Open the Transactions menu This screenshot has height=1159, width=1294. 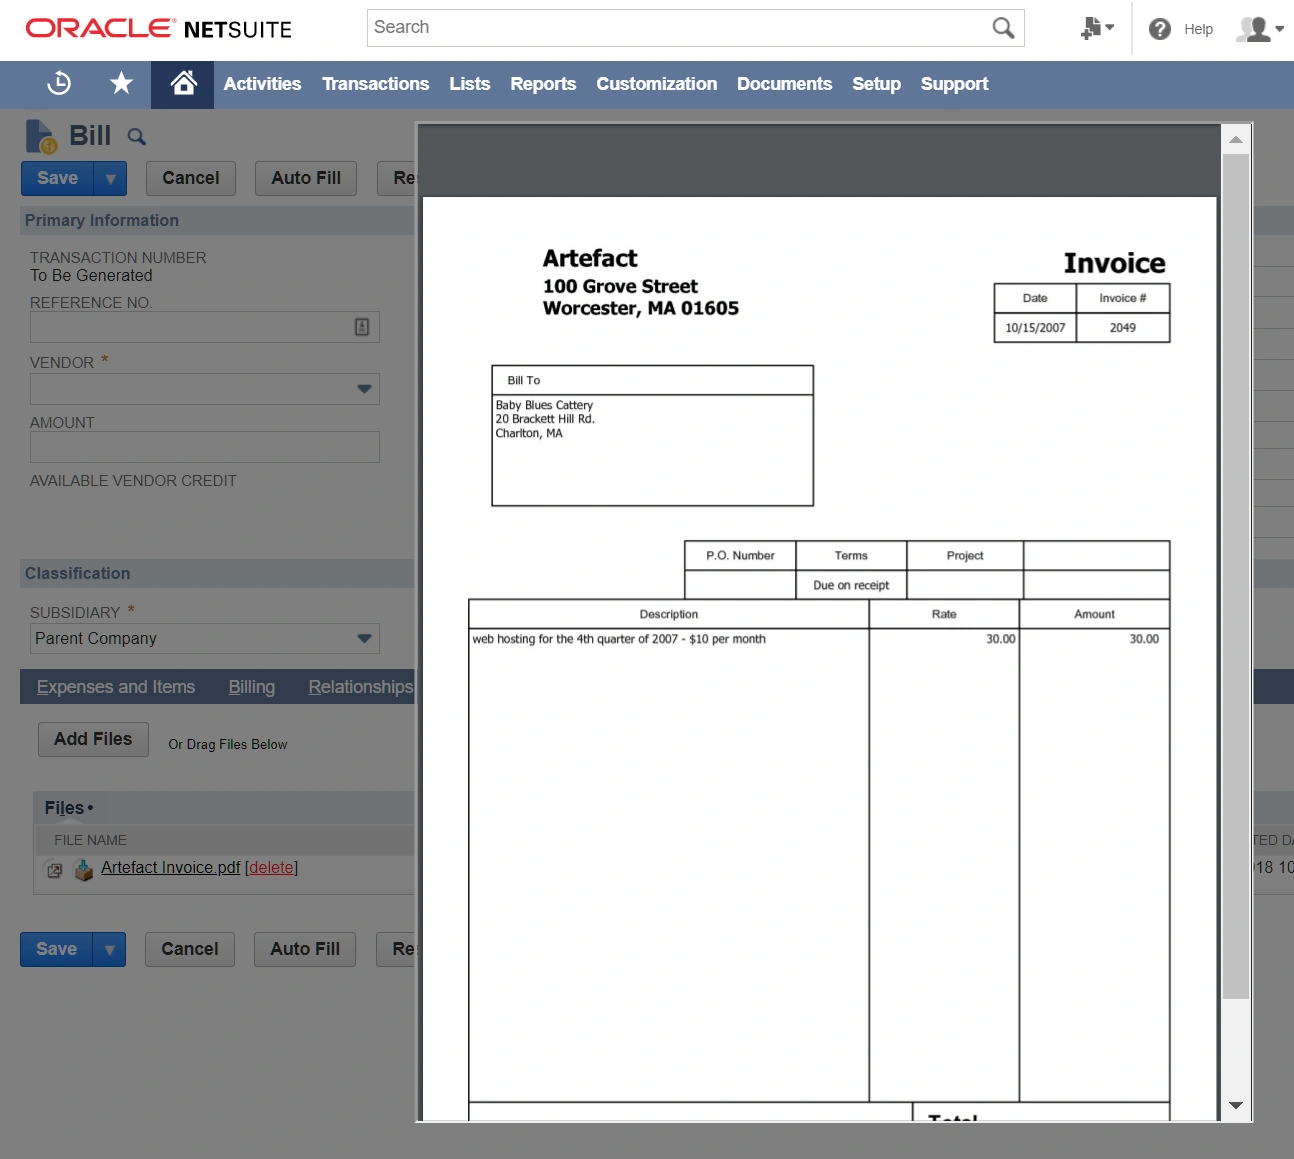click(375, 84)
